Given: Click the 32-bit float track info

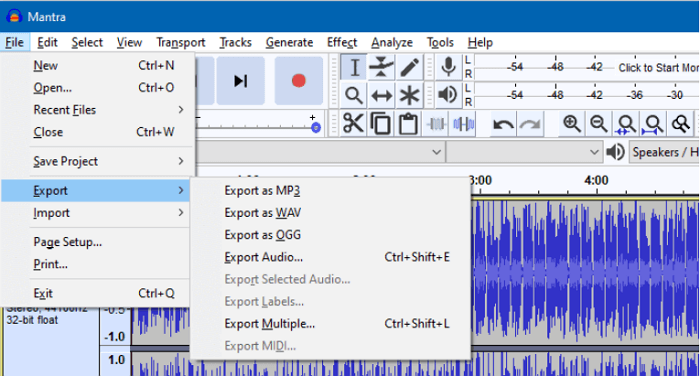Looking at the screenshot, I should click(x=32, y=320).
